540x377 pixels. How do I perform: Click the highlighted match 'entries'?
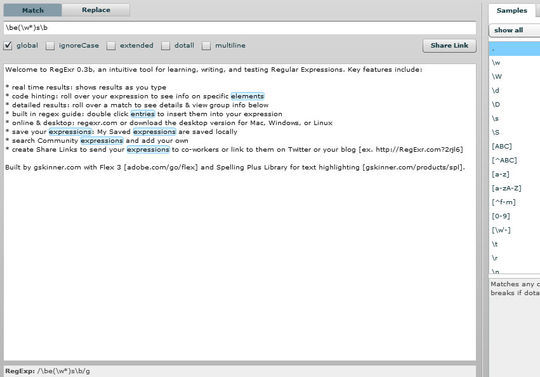(x=143, y=114)
